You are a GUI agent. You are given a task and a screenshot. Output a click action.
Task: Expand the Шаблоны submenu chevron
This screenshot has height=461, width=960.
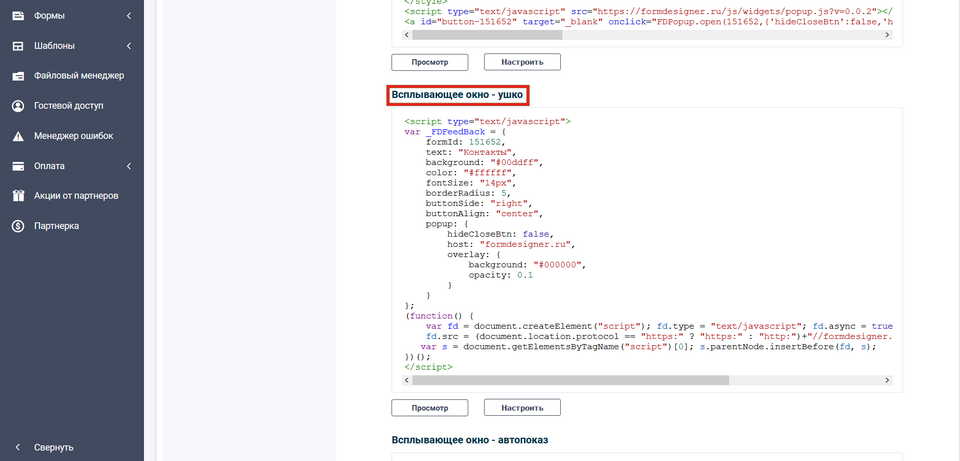coord(129,46)
